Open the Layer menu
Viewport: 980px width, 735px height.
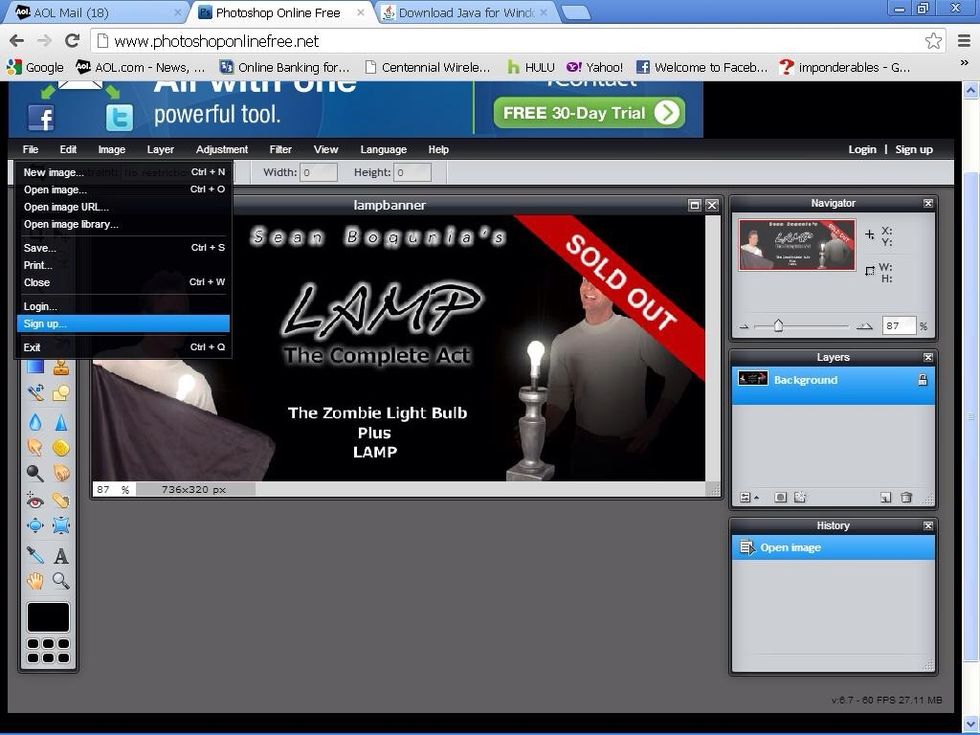[161, 149]
